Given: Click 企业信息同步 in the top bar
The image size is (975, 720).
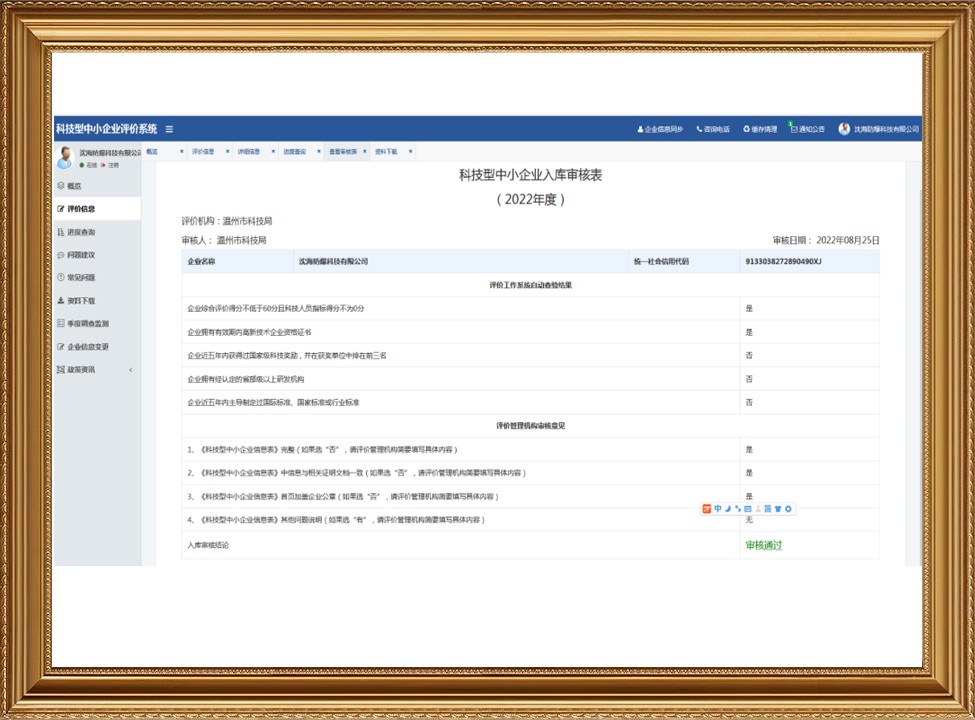Looking at the screenshot, I should (660, 129).
